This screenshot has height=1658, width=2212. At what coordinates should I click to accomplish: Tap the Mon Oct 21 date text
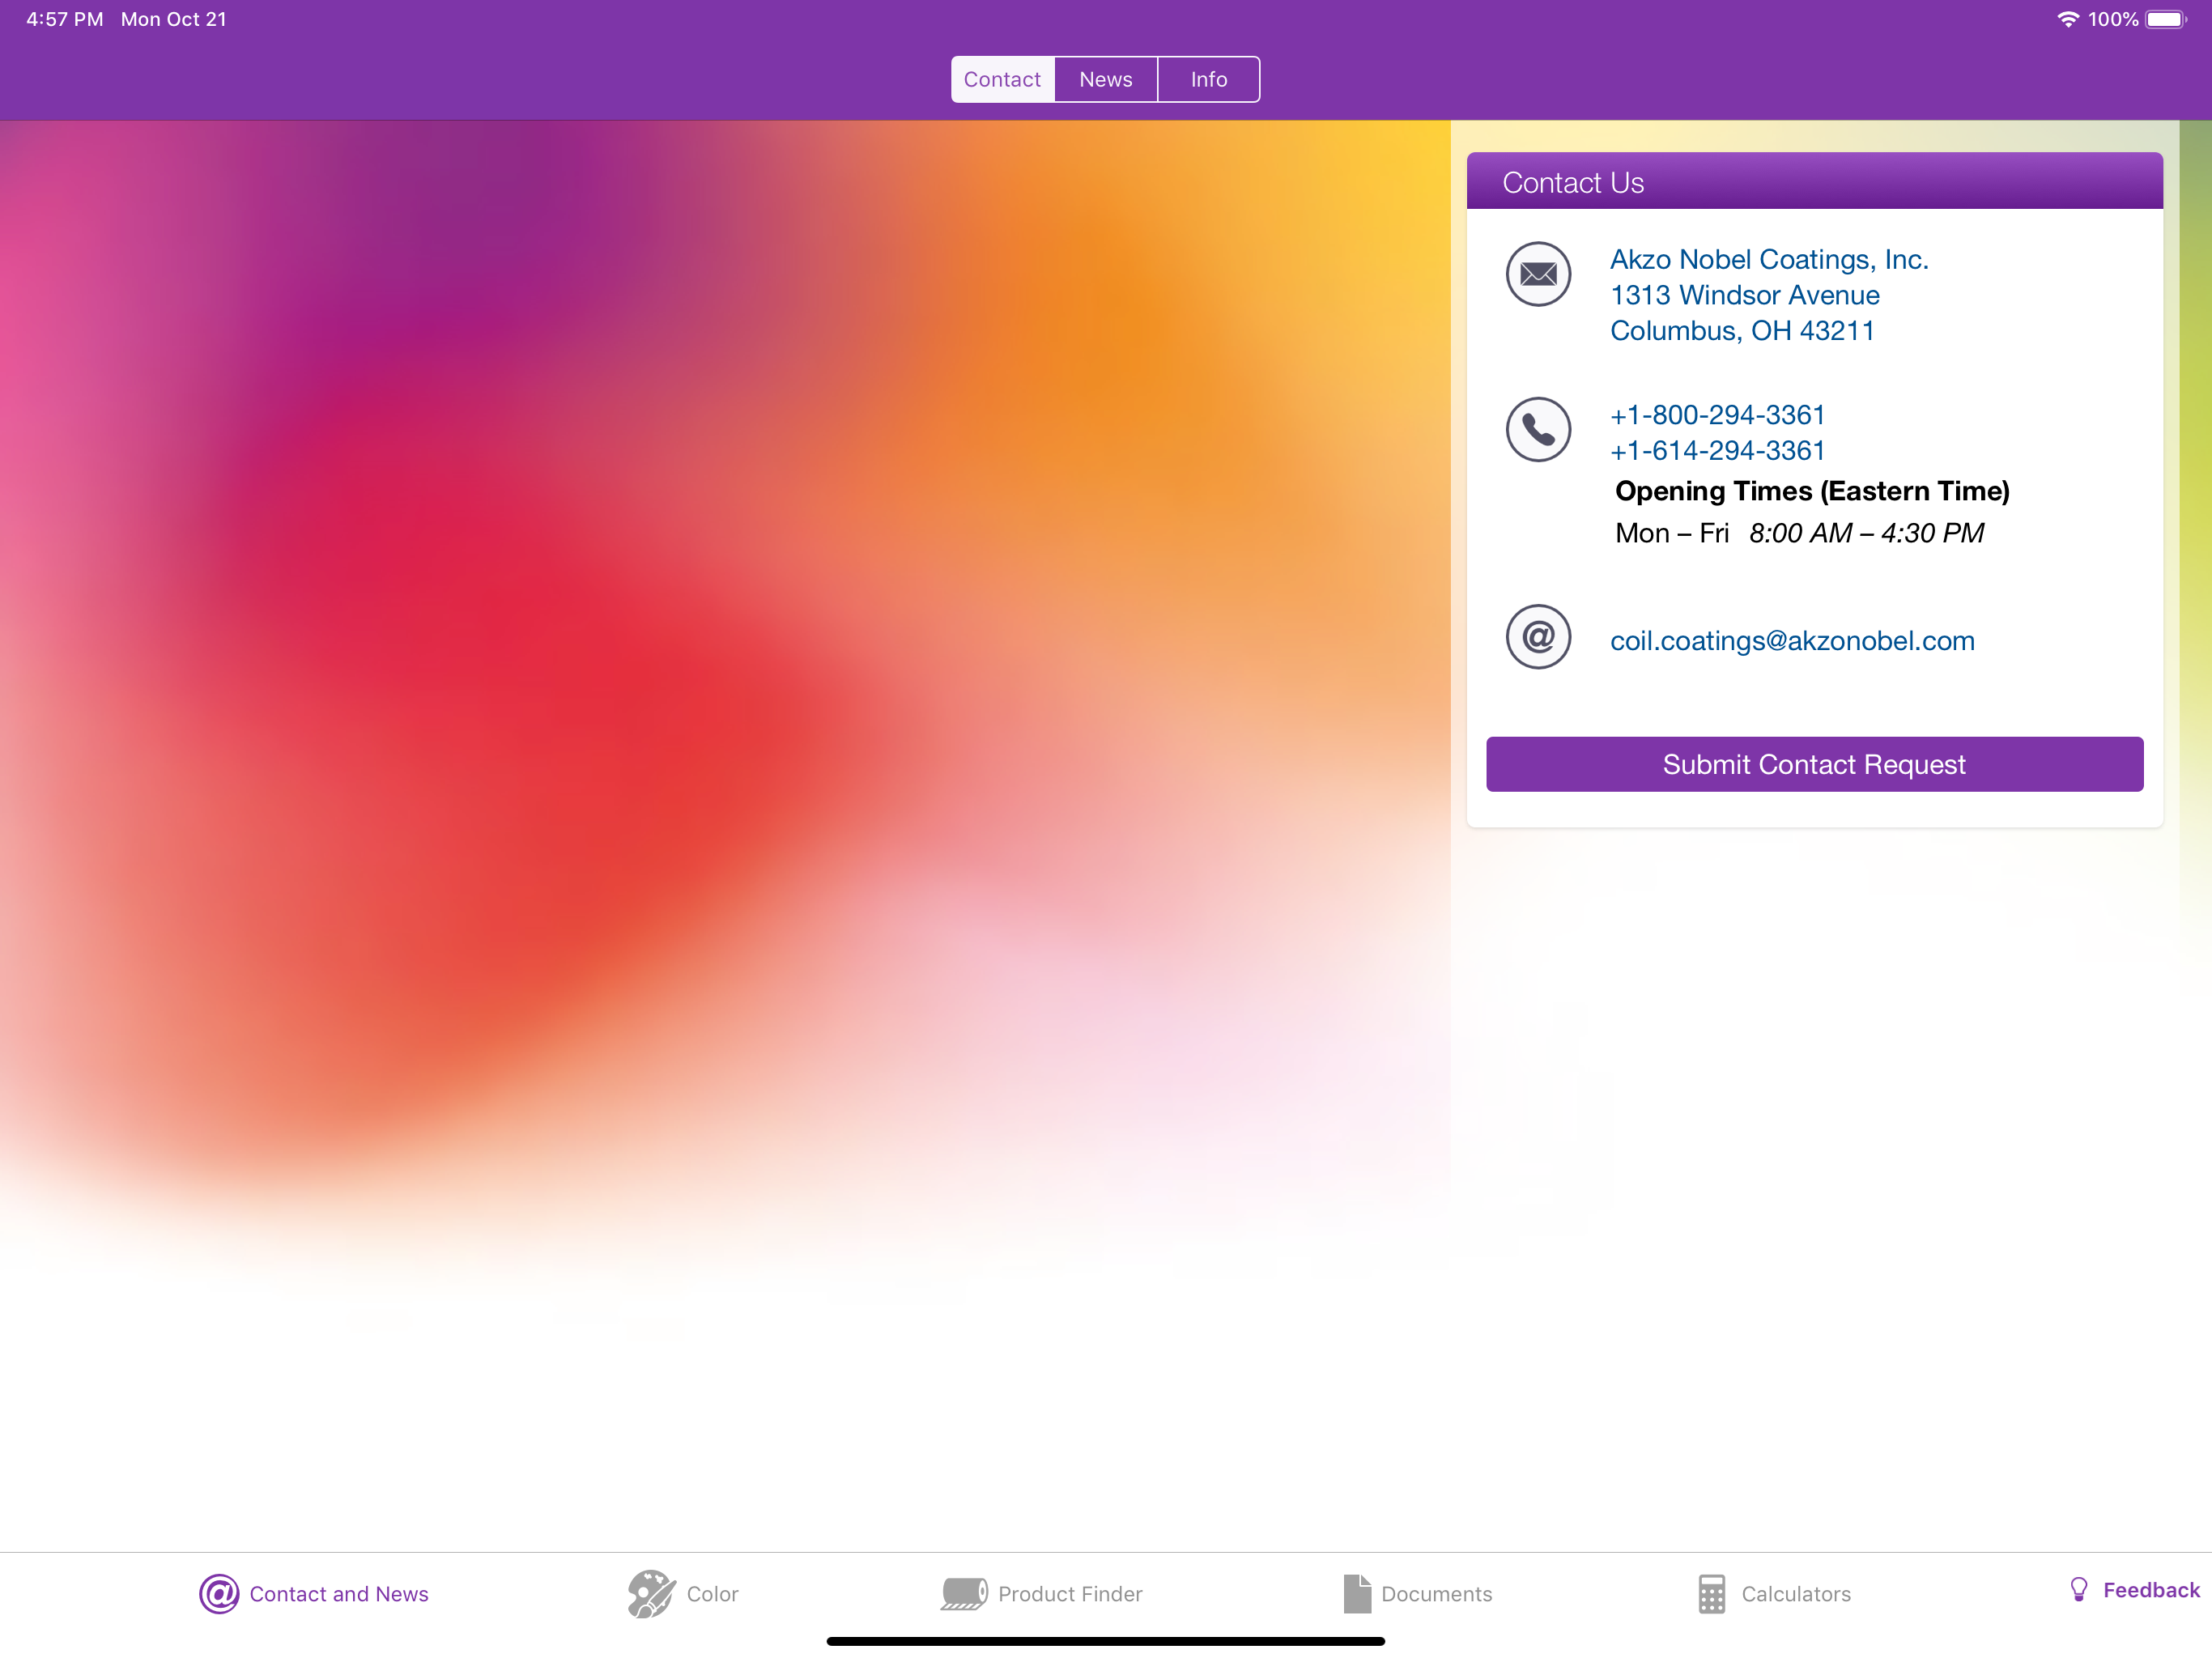tap(174, 19)
